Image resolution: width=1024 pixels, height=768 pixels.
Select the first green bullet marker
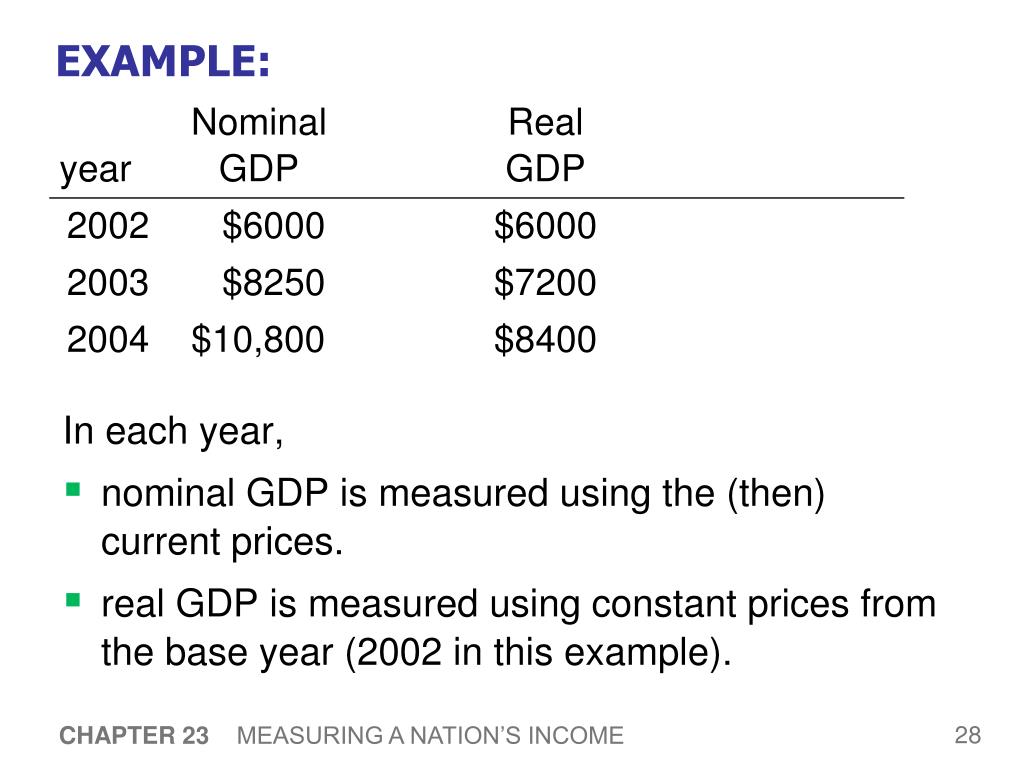point(73,489)
